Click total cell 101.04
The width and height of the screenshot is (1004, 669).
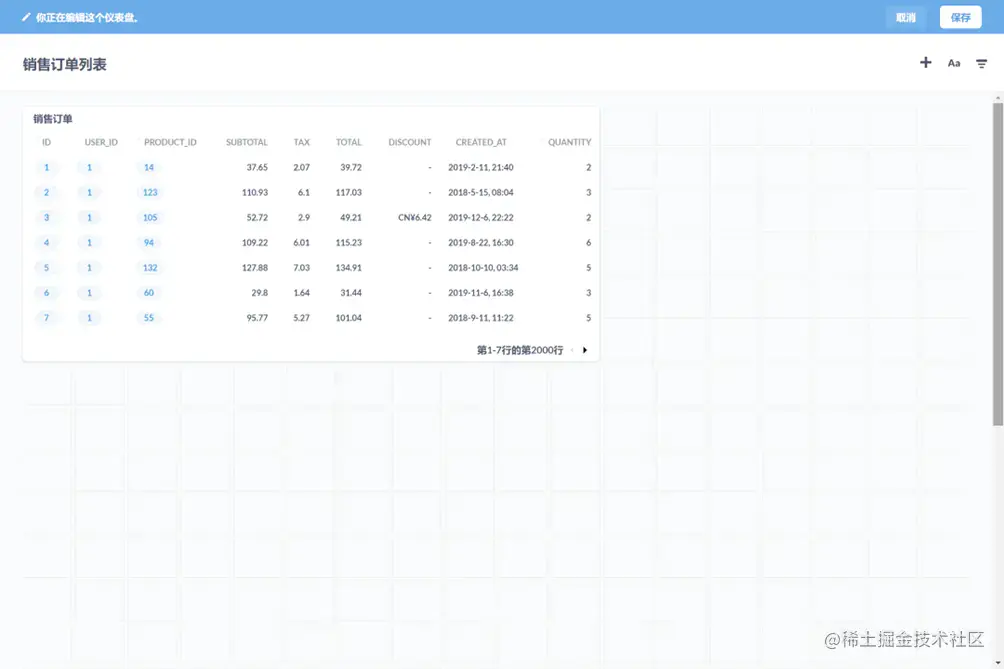tap(349, 318)
